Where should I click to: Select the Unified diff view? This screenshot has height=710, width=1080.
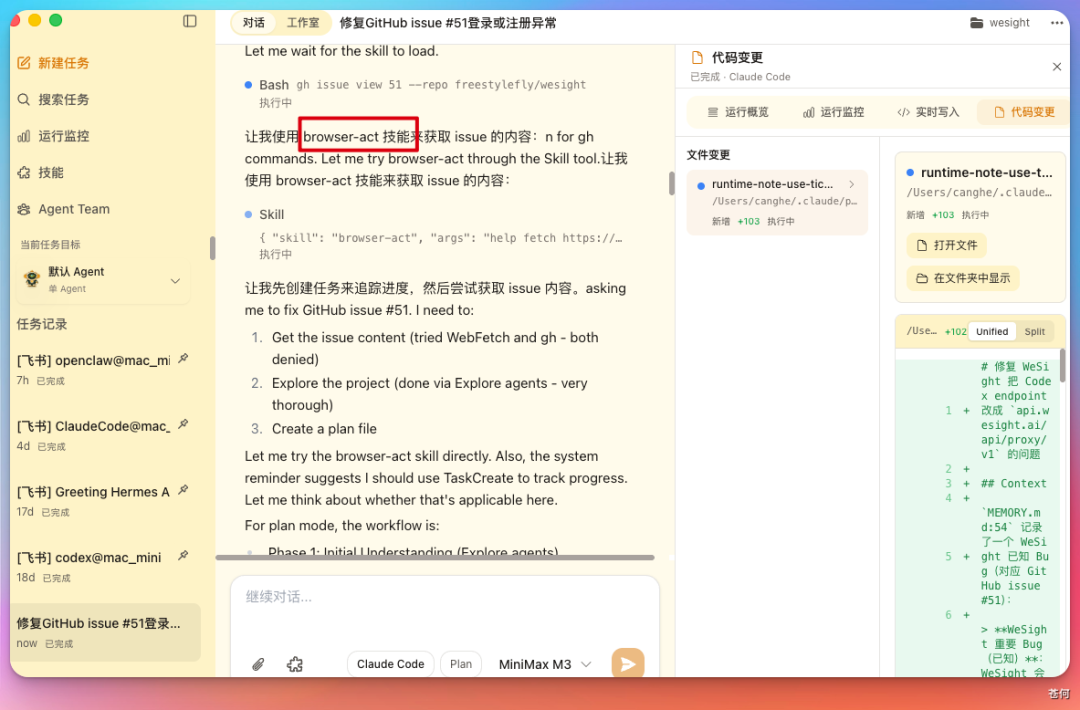pyautogui.click(x=991, y=331)
